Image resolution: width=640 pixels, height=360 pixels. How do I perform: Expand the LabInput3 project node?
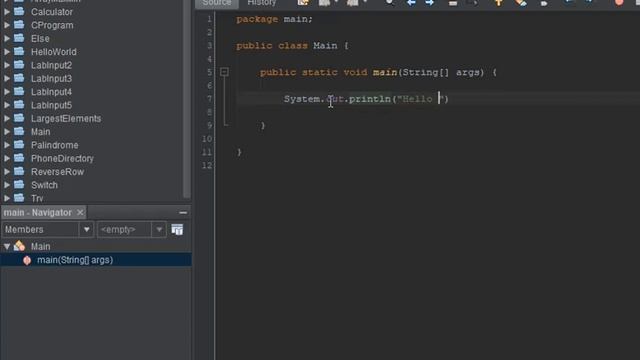(7, 78)
